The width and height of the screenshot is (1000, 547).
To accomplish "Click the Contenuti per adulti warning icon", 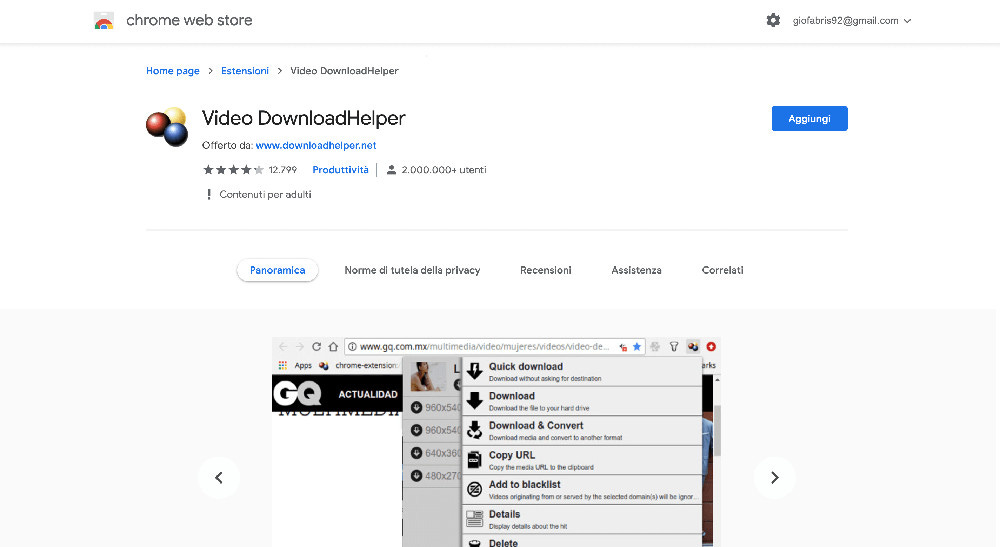I will point(209,194).
